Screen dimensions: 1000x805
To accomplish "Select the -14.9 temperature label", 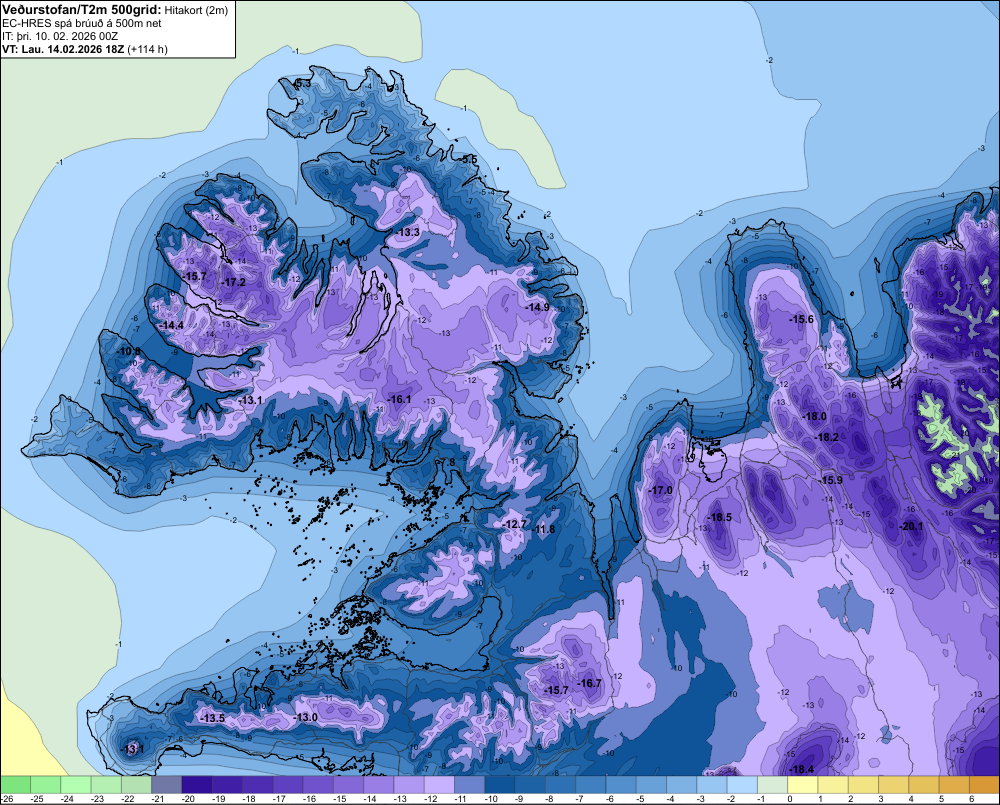I will click(x=537, y=307).
